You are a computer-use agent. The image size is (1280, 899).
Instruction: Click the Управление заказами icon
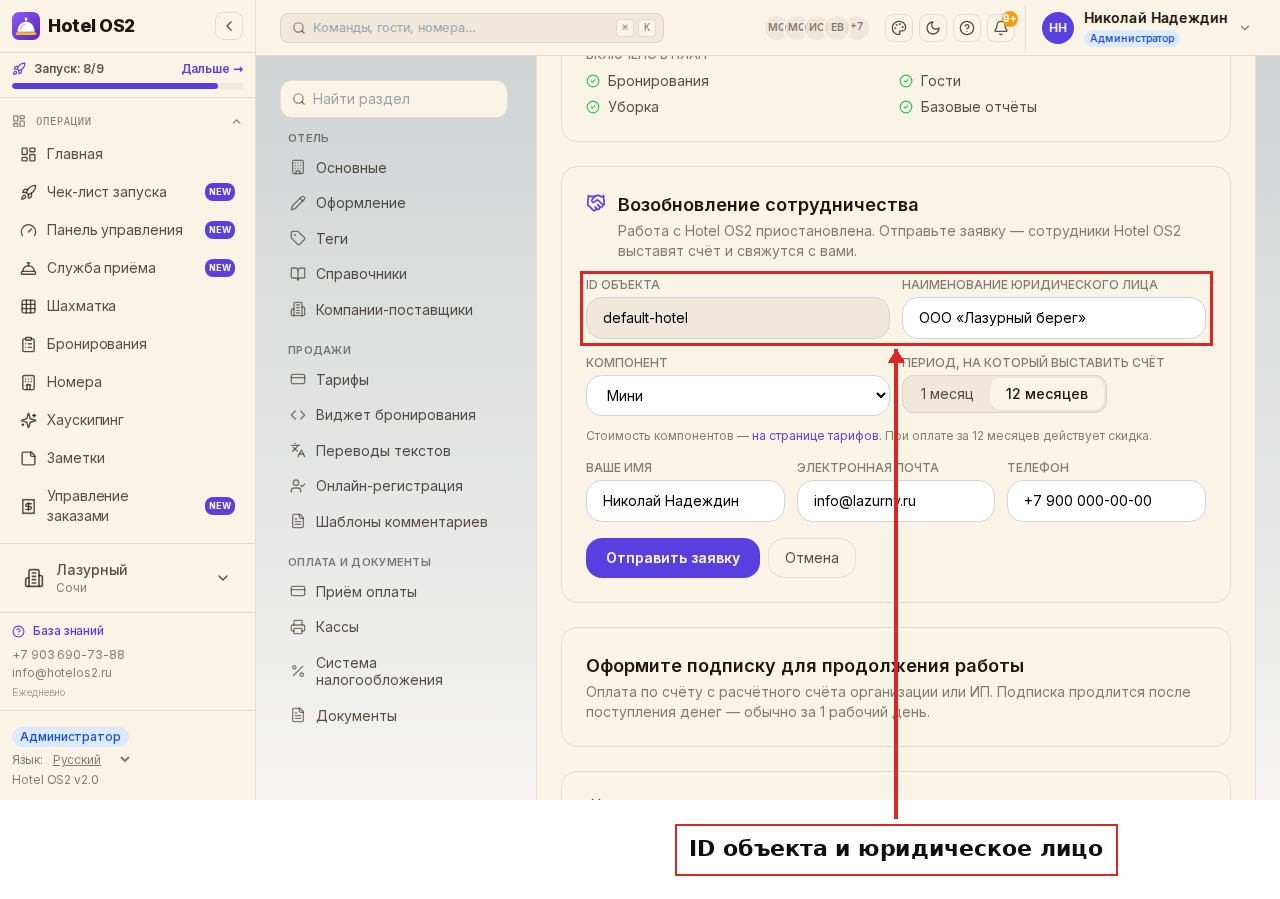coord(28,506)
